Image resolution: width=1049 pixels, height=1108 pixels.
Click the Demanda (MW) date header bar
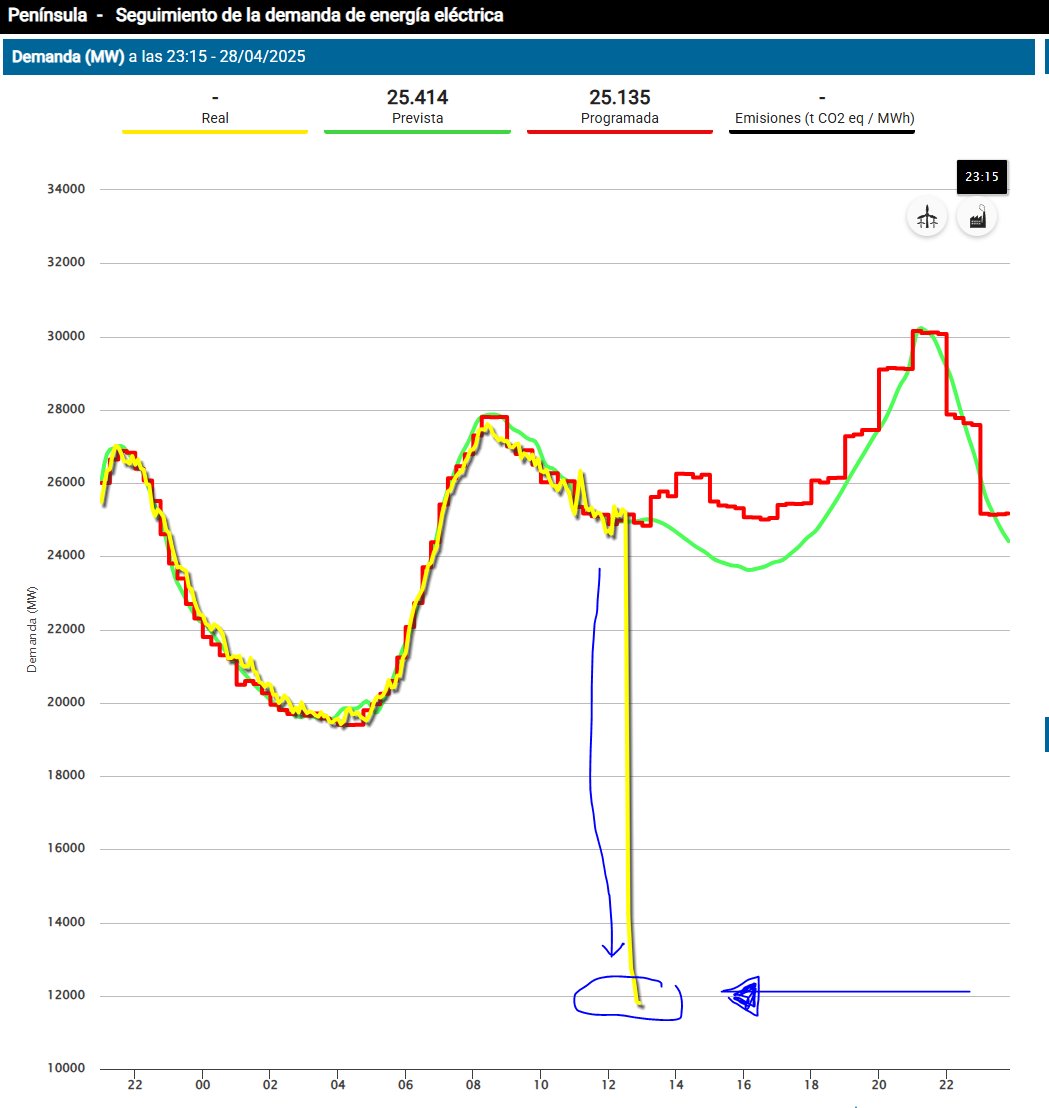click(x=518, y=57)
